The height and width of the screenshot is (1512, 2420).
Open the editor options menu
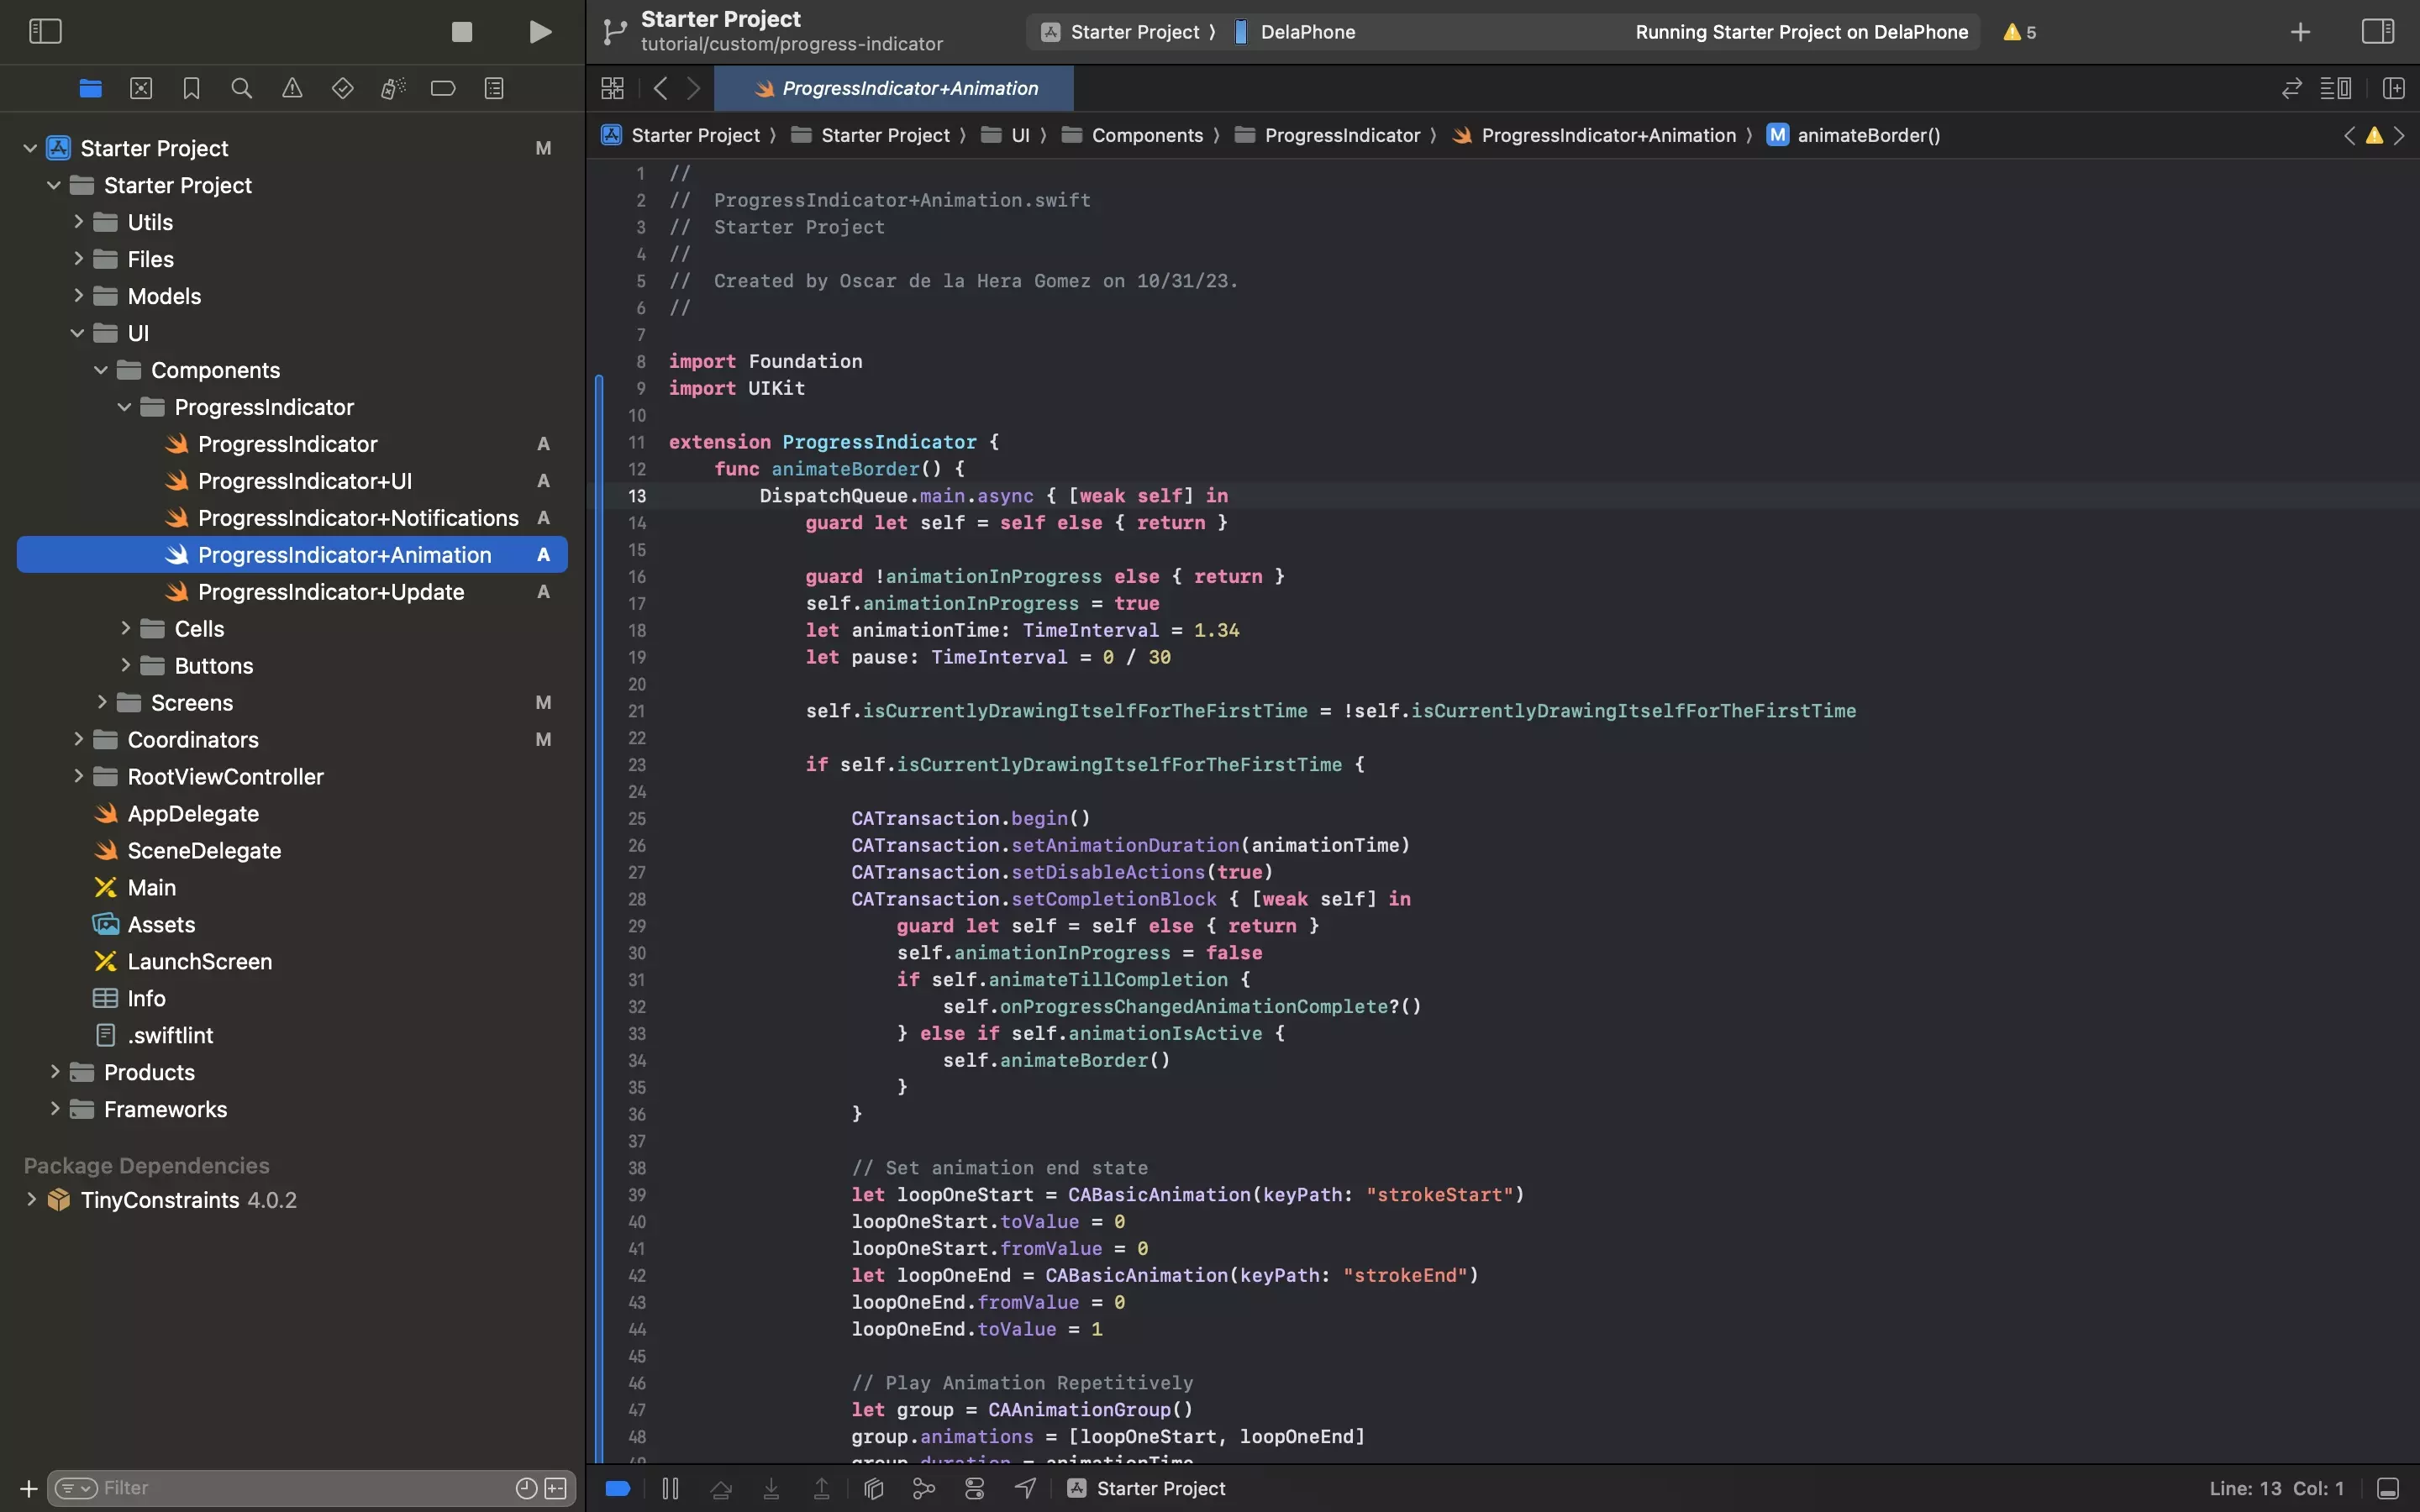2335,88
